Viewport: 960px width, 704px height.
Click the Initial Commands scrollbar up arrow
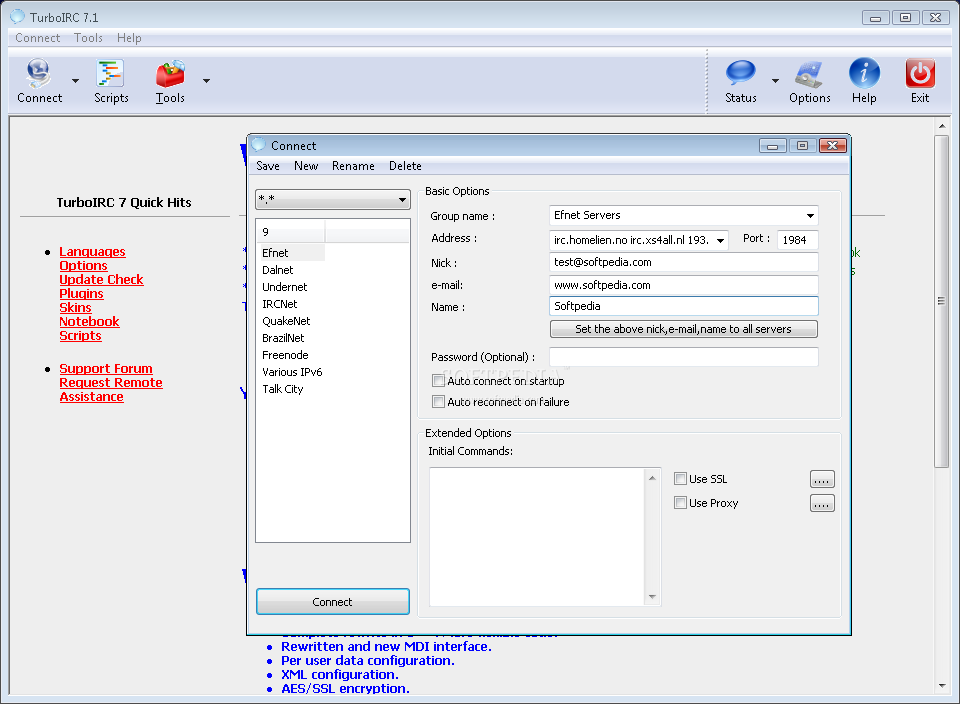click(x=652, y=477)
